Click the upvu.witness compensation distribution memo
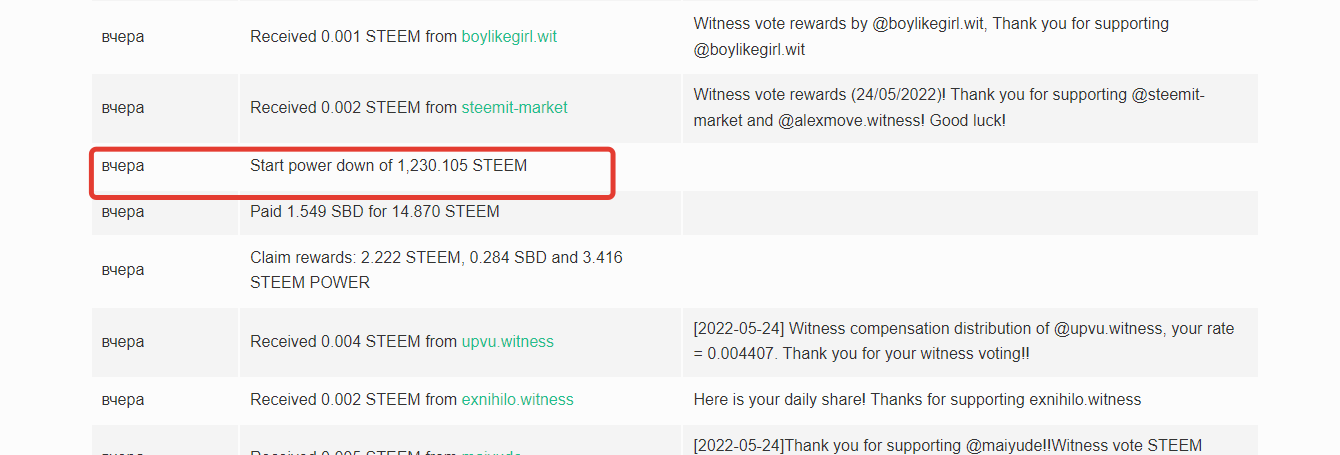The width and height of the screenshot is (1340, 455). [x=963, y=341]
